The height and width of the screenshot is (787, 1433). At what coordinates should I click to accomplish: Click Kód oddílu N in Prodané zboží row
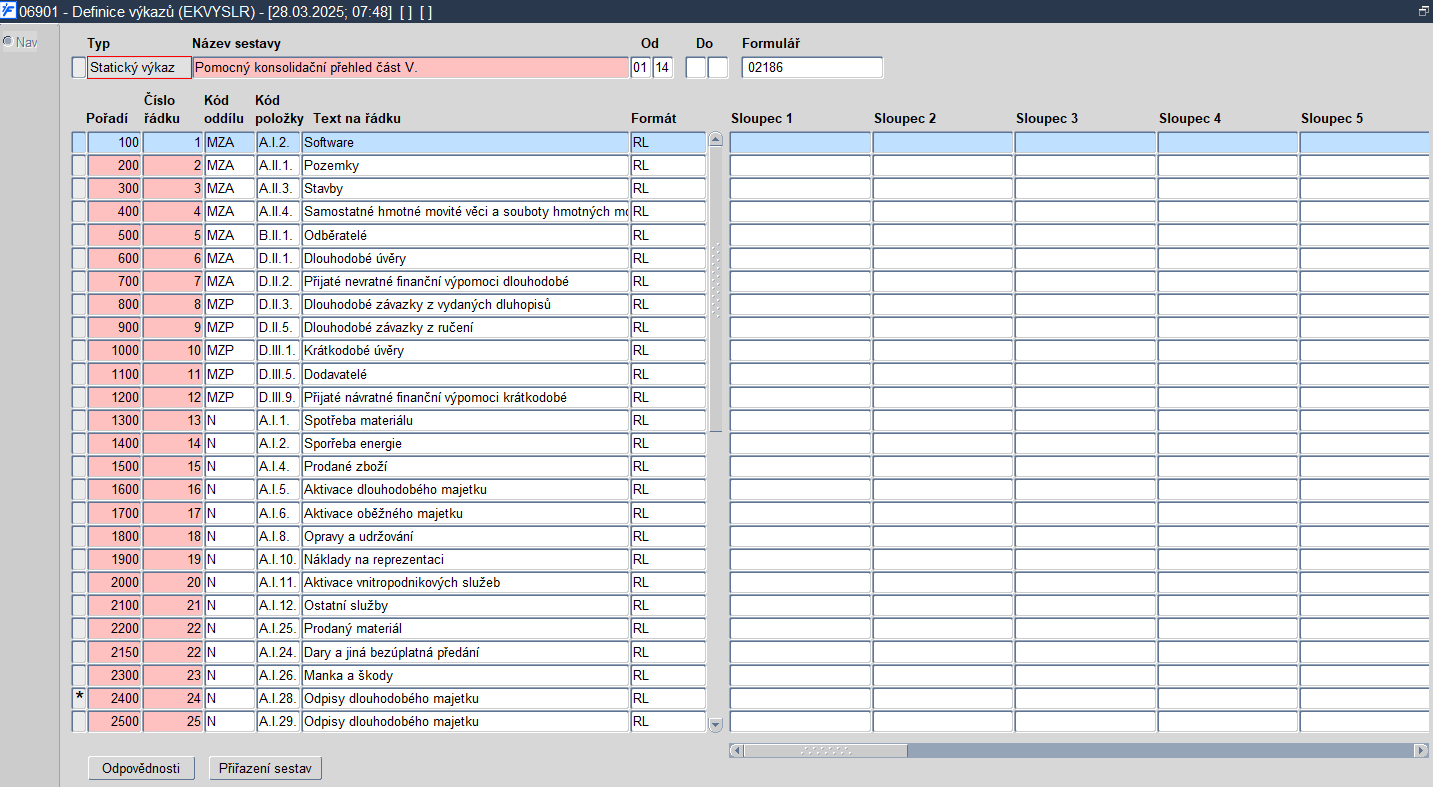[229, 466]
